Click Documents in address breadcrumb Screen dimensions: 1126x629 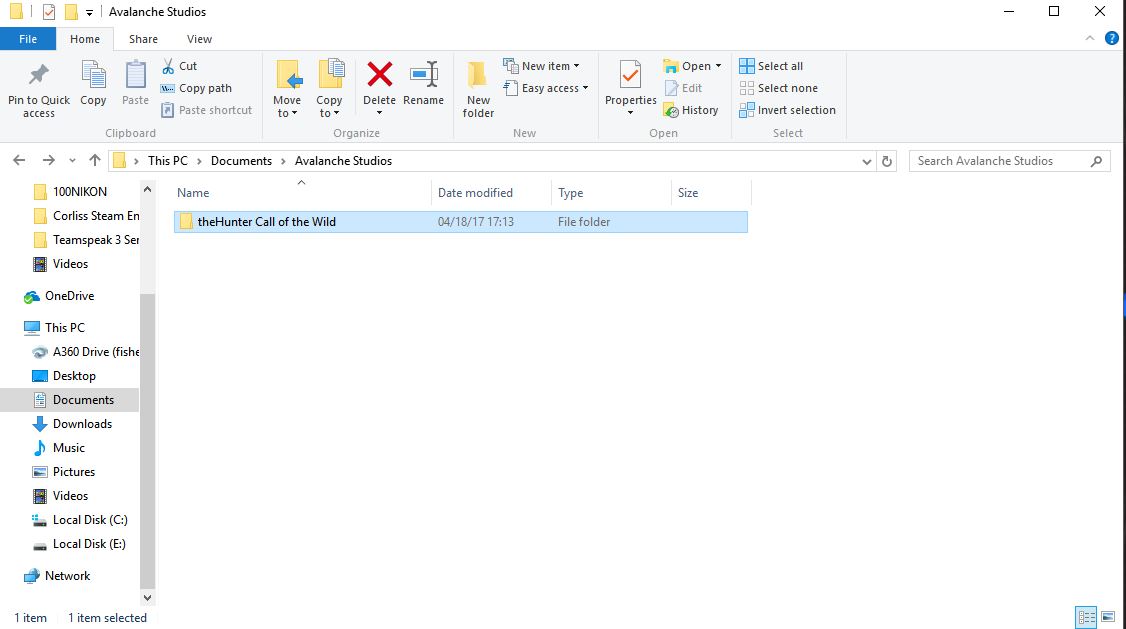click(x=241, y=161)
